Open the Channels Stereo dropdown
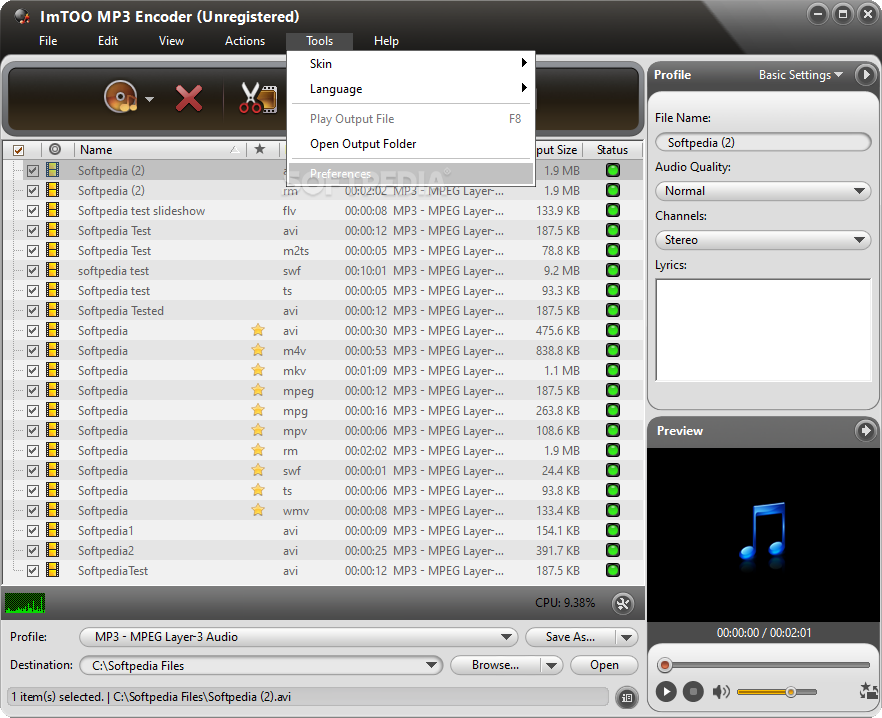 (763, 240)
